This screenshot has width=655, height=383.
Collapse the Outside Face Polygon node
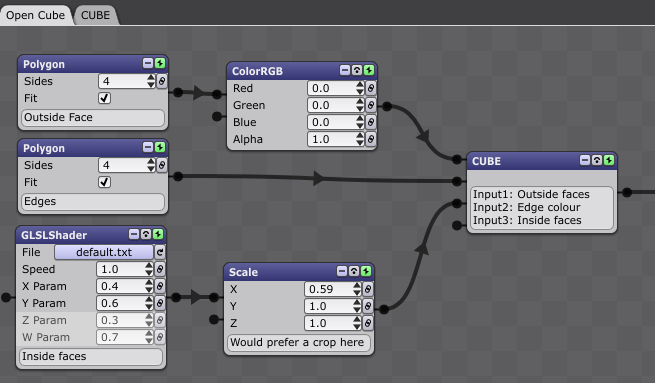click(148, 63)
